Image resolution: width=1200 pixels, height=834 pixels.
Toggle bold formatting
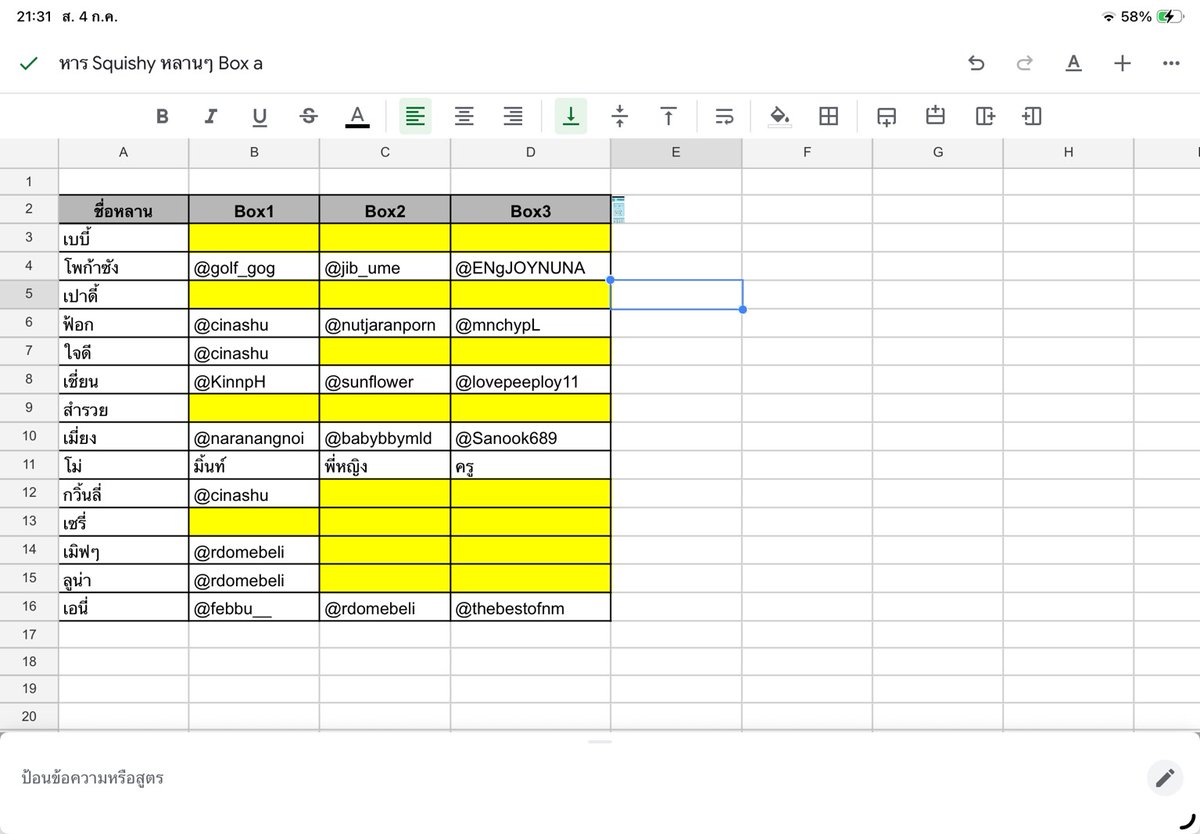pos(162,117)
